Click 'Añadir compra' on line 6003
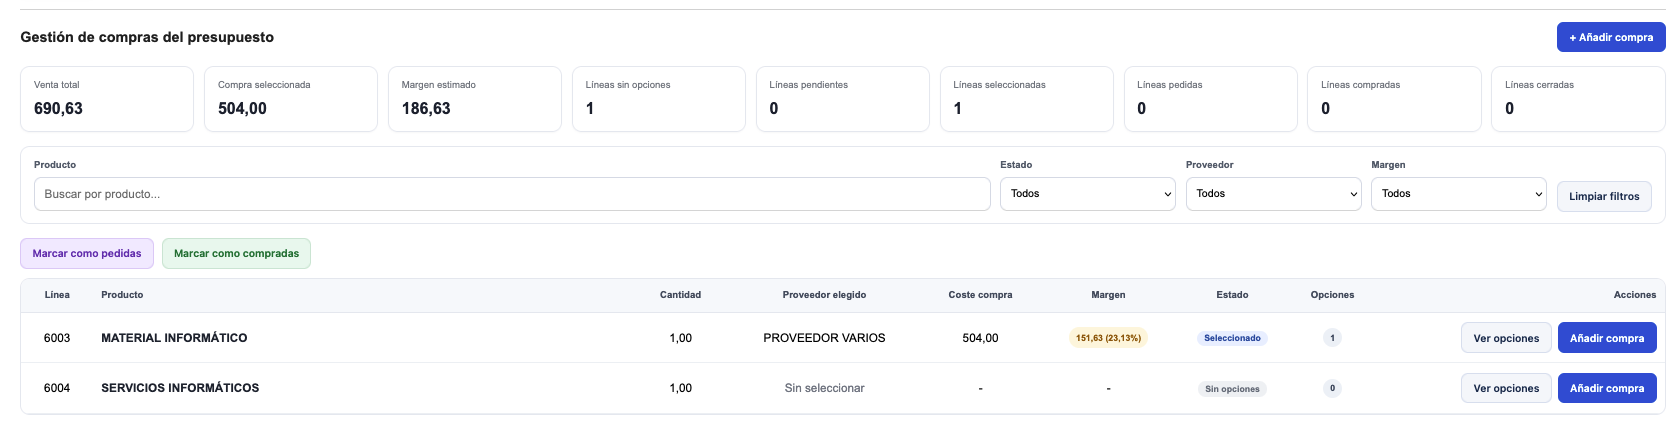The image size is (1679, 437). tap(1606, 338)
